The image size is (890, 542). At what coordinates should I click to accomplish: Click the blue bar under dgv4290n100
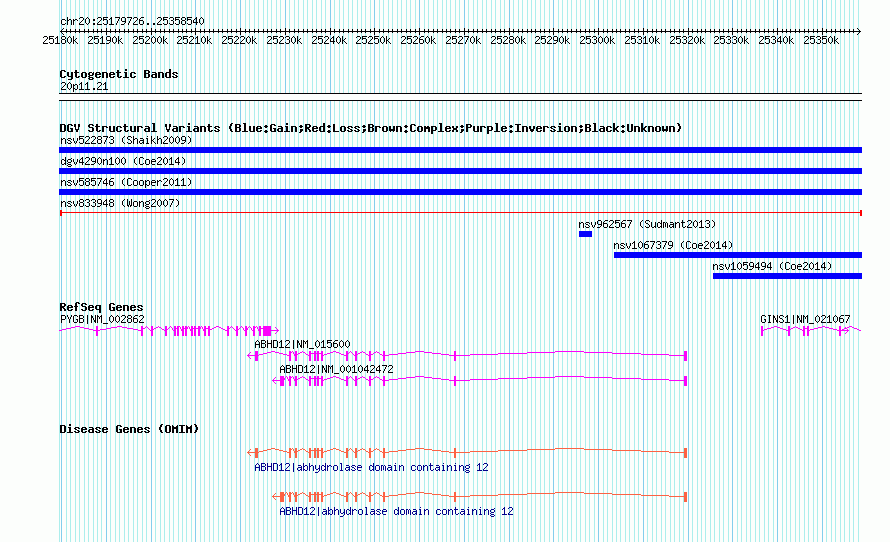pos(460,171)
